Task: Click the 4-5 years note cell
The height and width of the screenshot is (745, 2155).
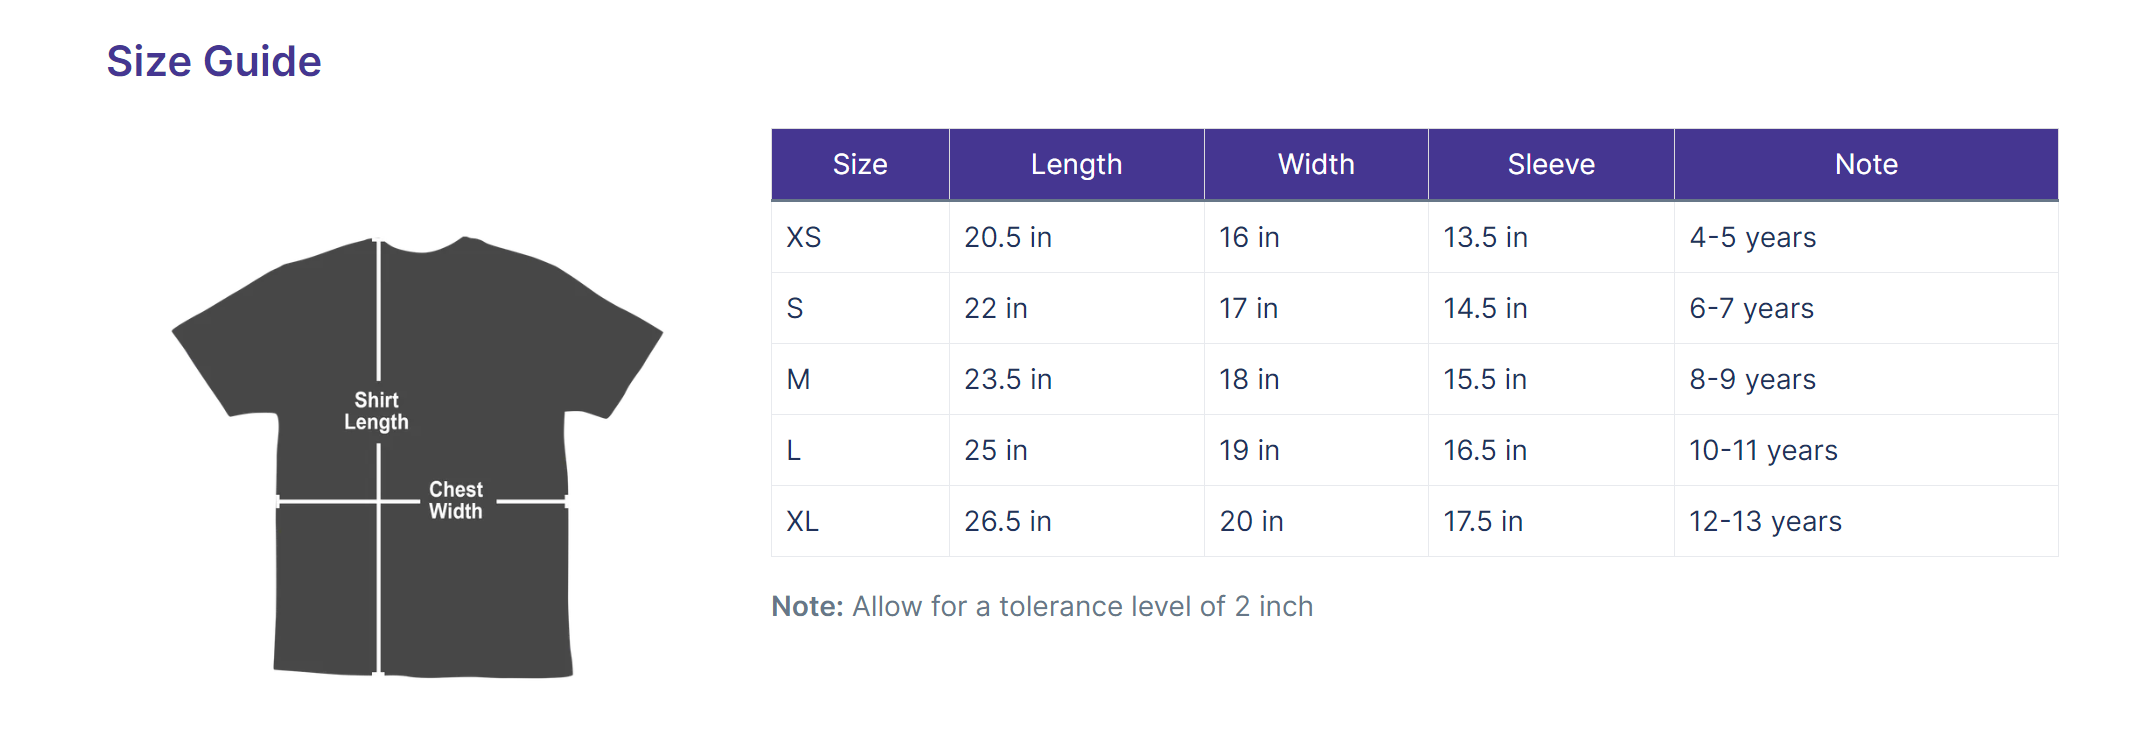Action: coord(1866,237)
